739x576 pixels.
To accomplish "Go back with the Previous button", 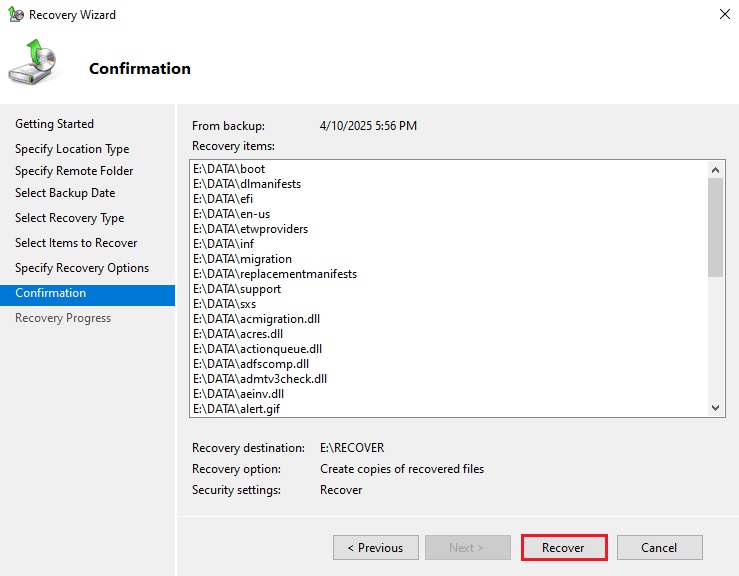I will [375, 547].
